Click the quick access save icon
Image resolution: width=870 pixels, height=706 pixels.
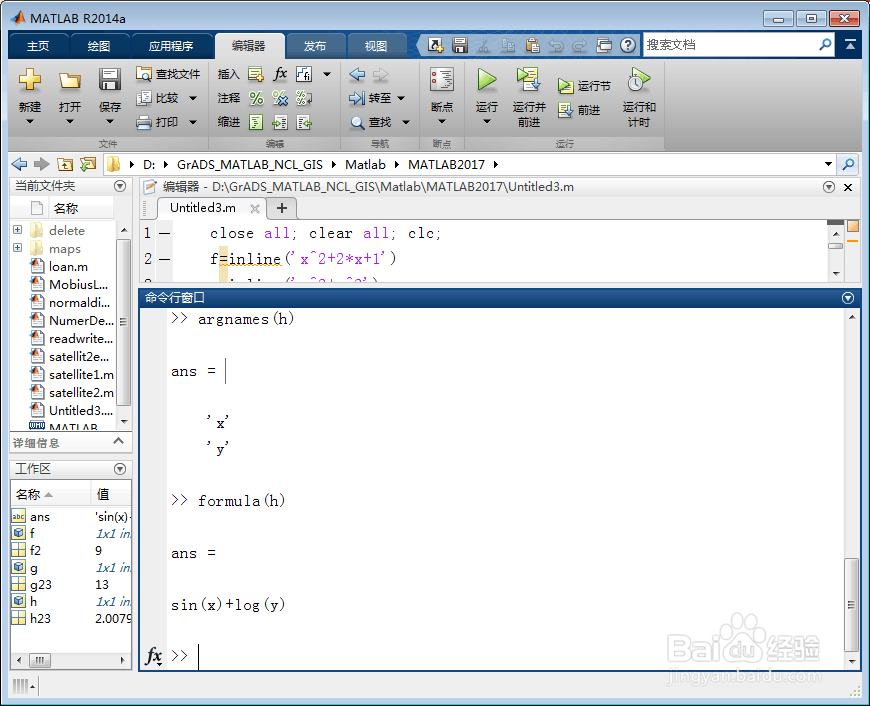click(x=460, y=45)
